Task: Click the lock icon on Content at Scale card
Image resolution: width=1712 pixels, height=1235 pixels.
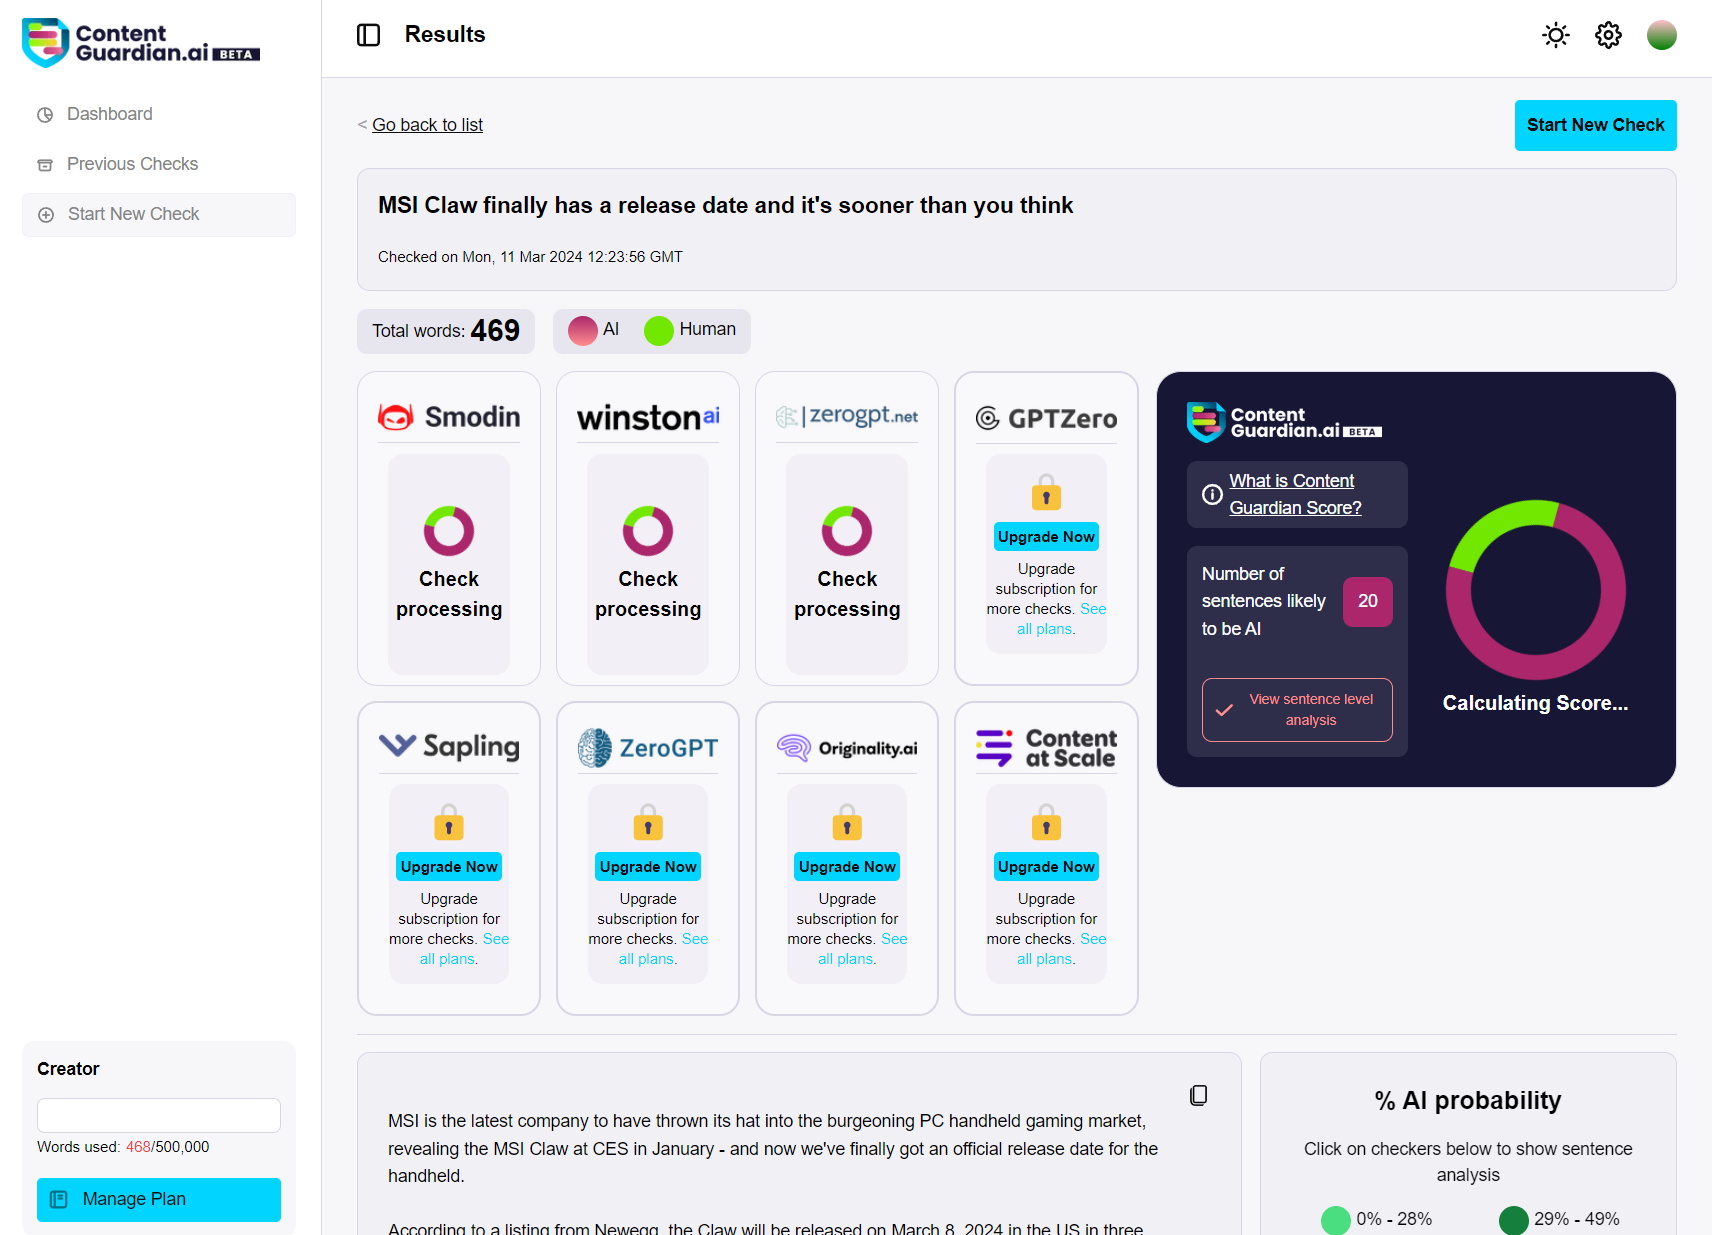Action: [x=1046, y=823]
